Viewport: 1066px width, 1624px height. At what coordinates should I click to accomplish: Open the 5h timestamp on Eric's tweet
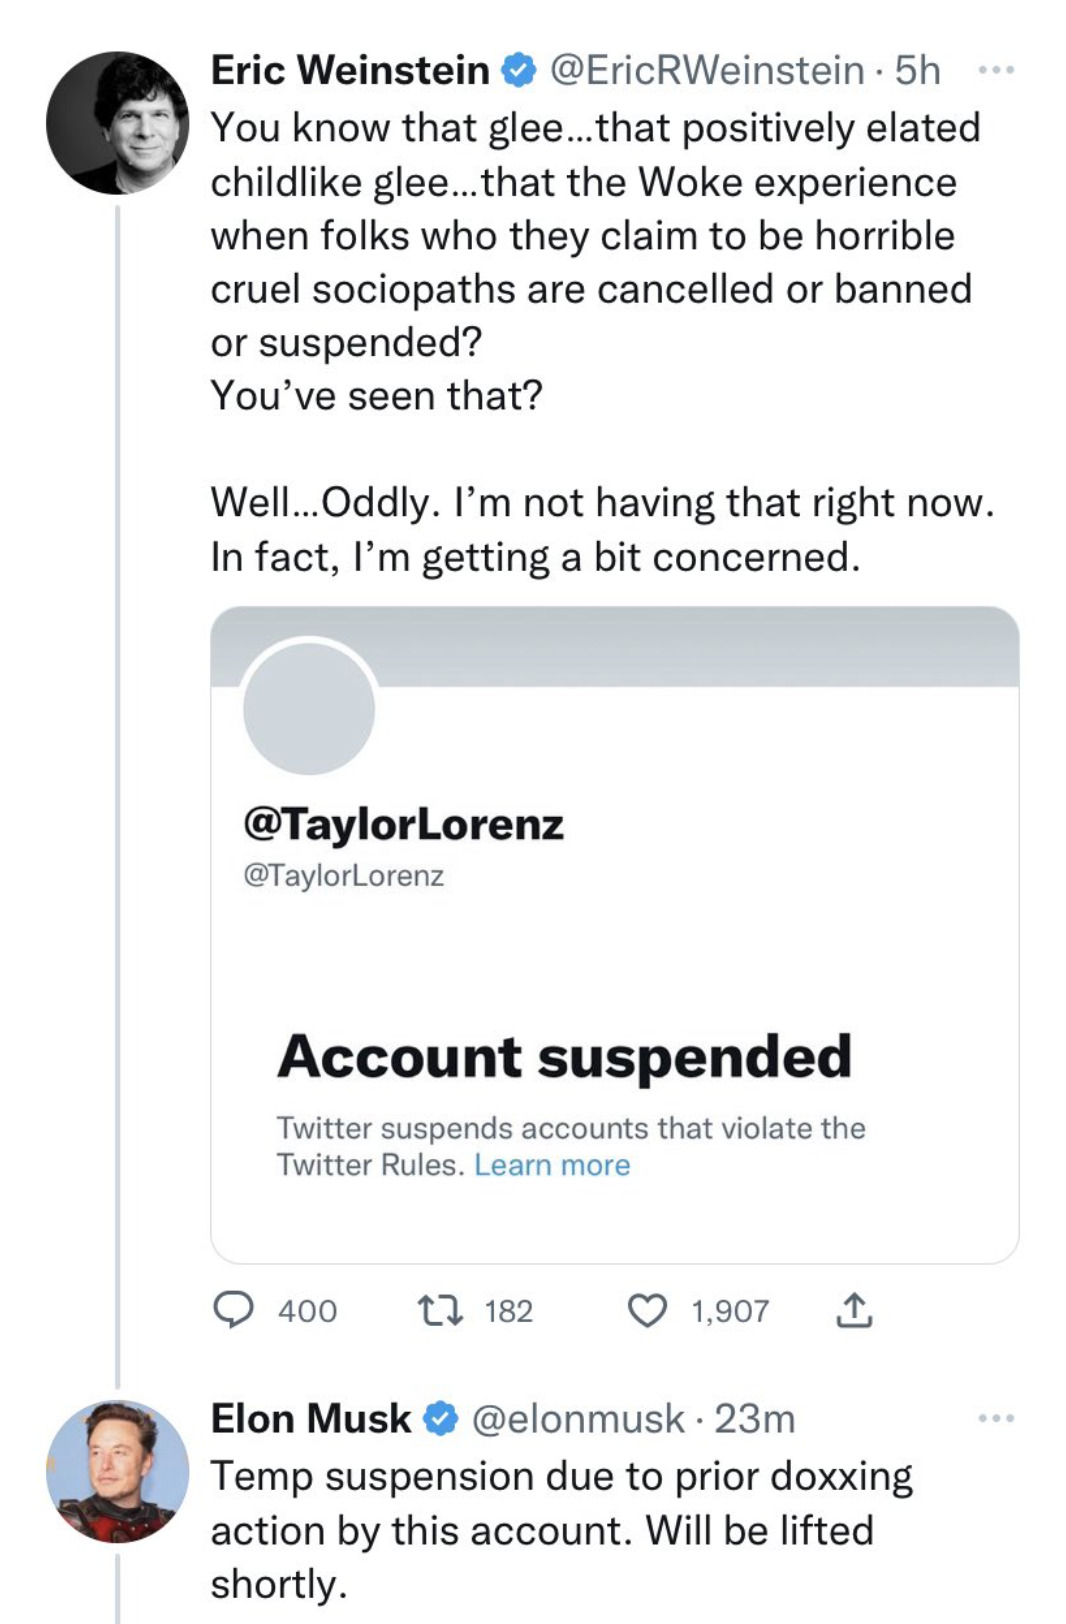(x=917, y=71)
